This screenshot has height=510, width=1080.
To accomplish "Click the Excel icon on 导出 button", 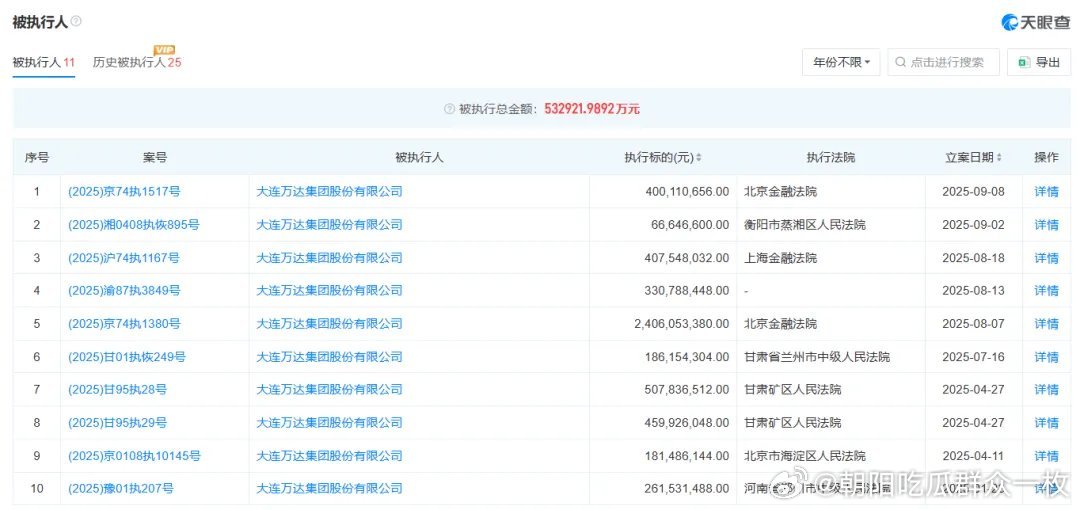I will coord(1024,62).
